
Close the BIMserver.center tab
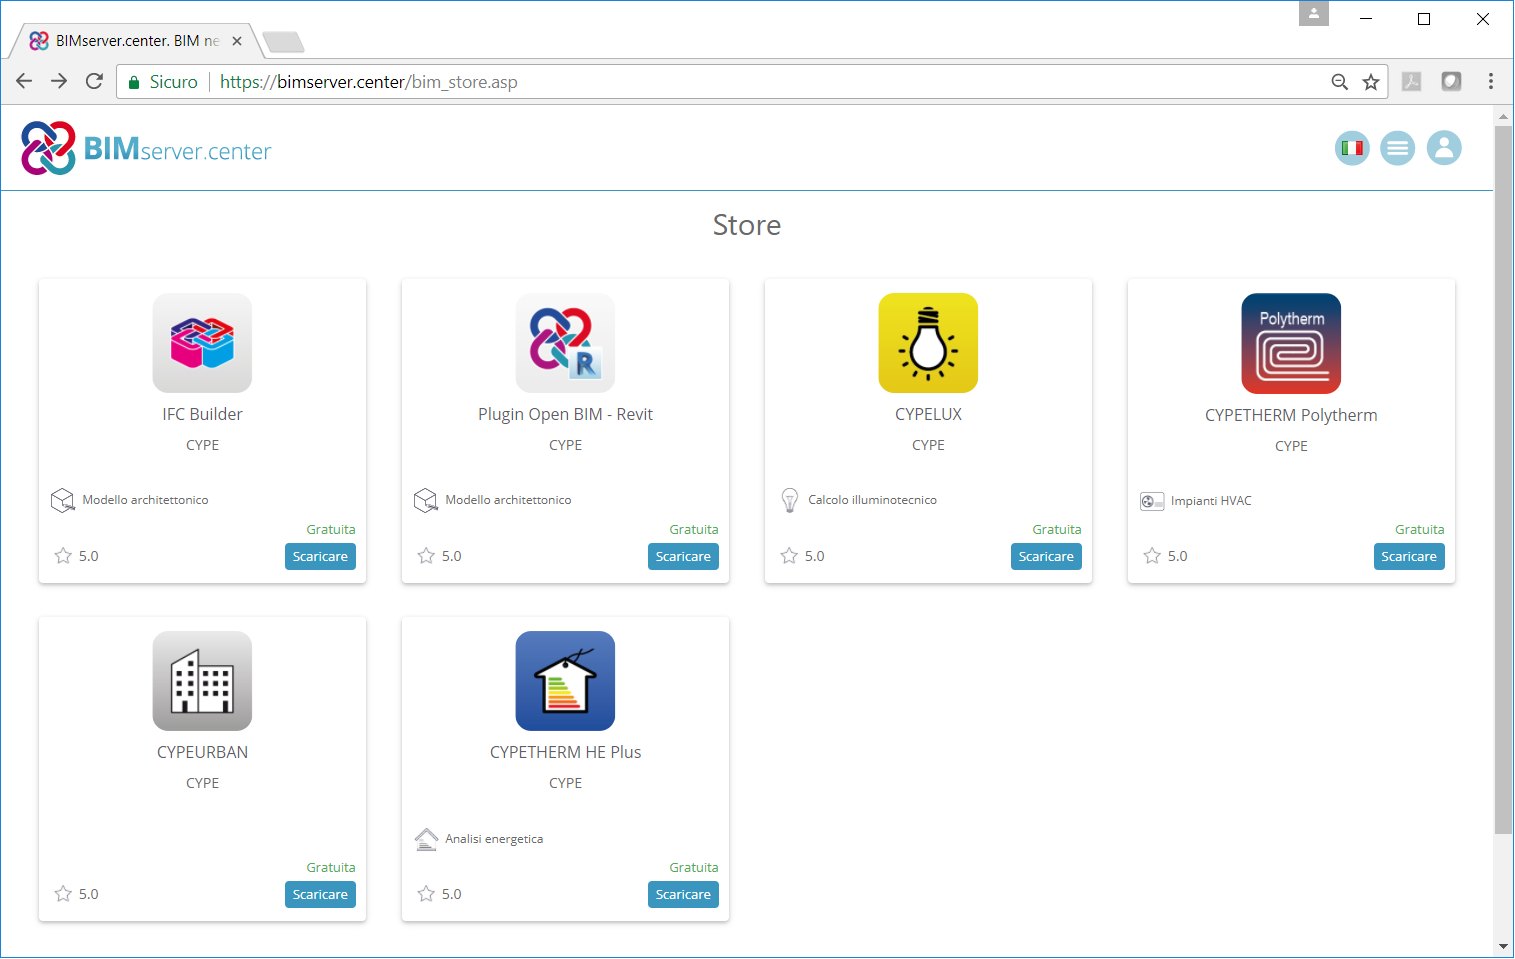(x=237, y=41)
